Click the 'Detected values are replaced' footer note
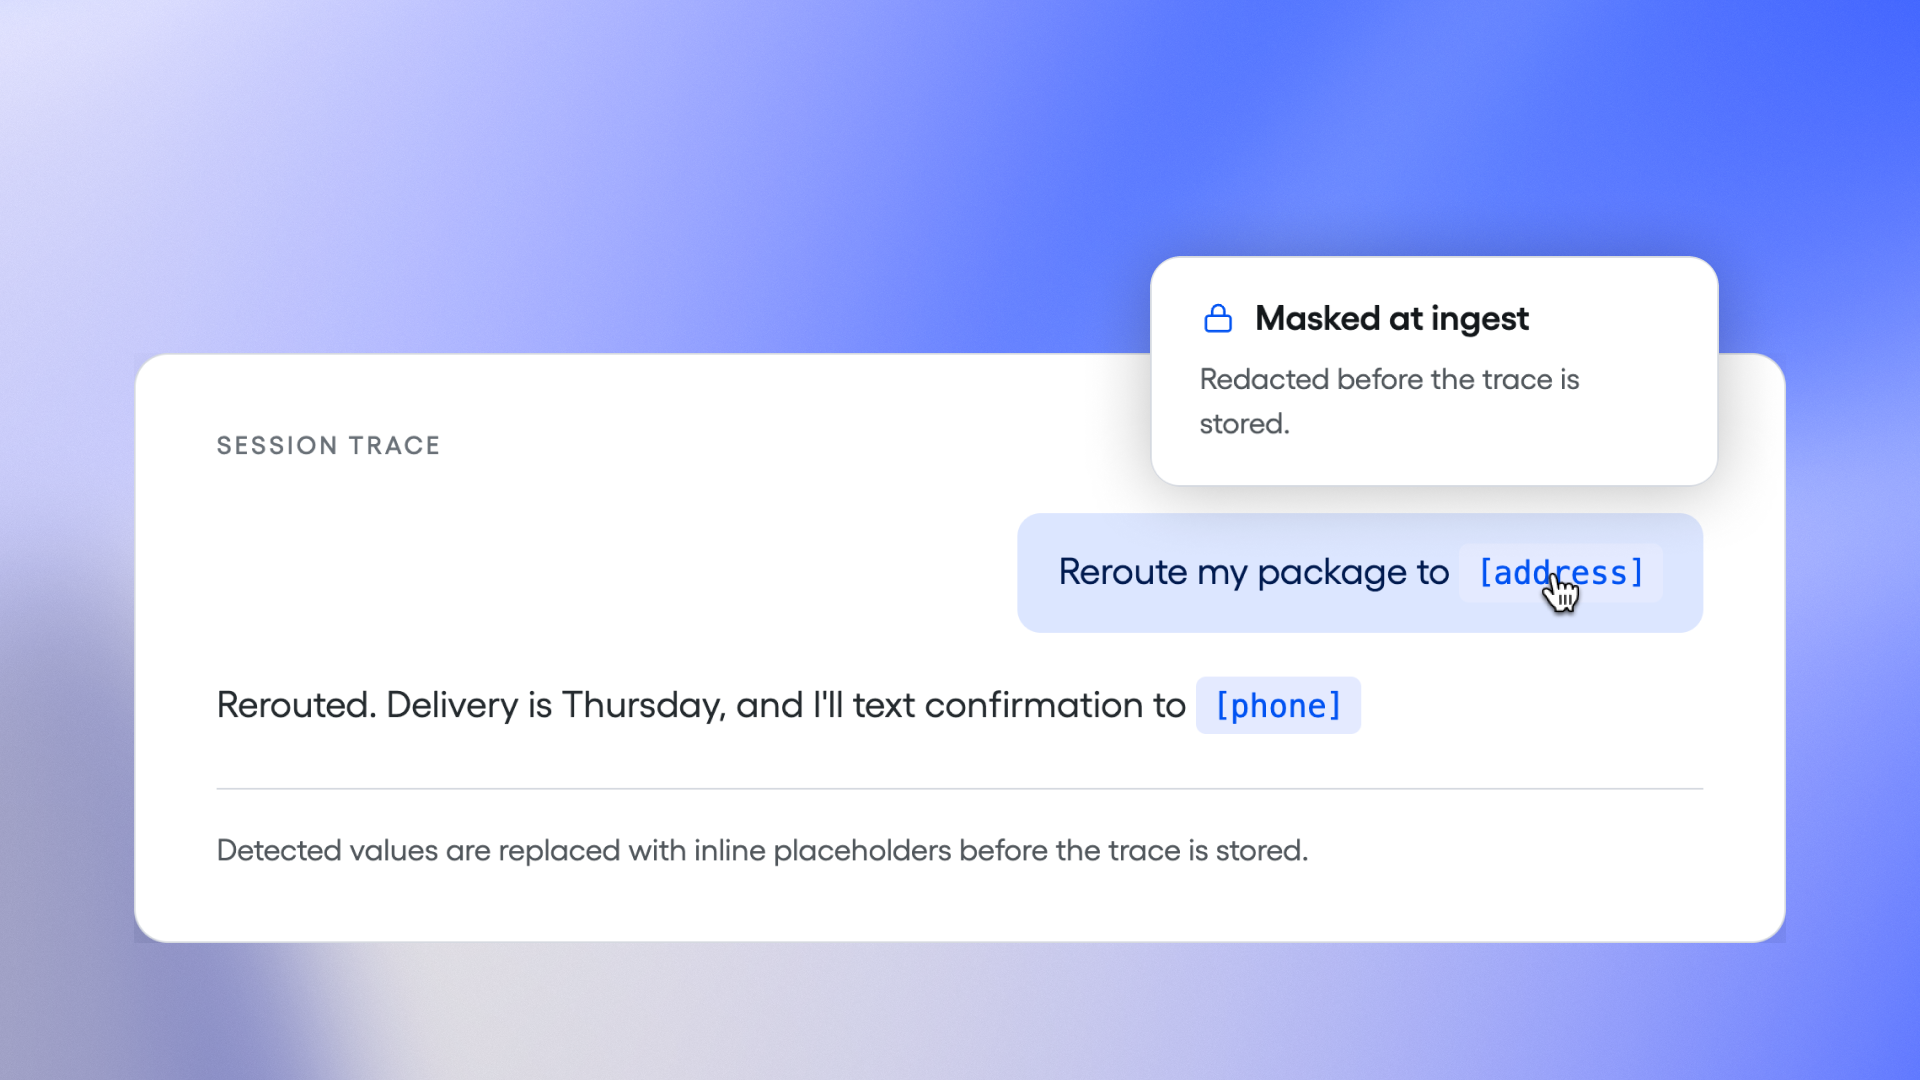 click(x=762, y=850)
